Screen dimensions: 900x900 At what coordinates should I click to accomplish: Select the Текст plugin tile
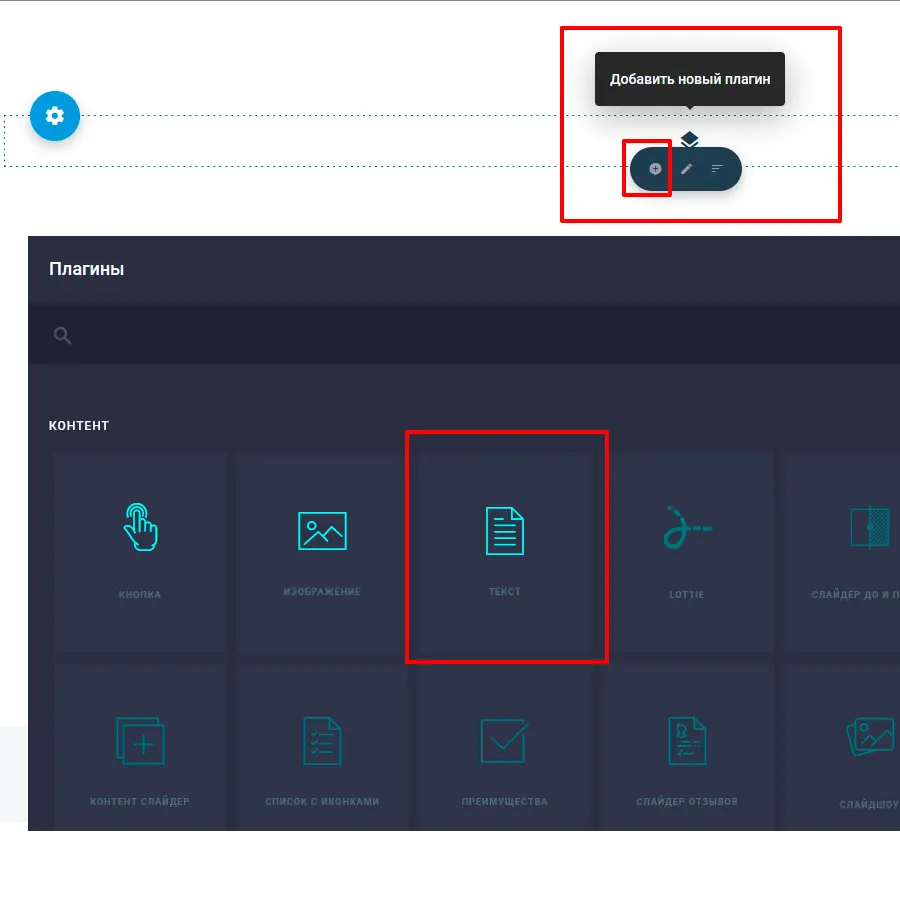[505, 548]
